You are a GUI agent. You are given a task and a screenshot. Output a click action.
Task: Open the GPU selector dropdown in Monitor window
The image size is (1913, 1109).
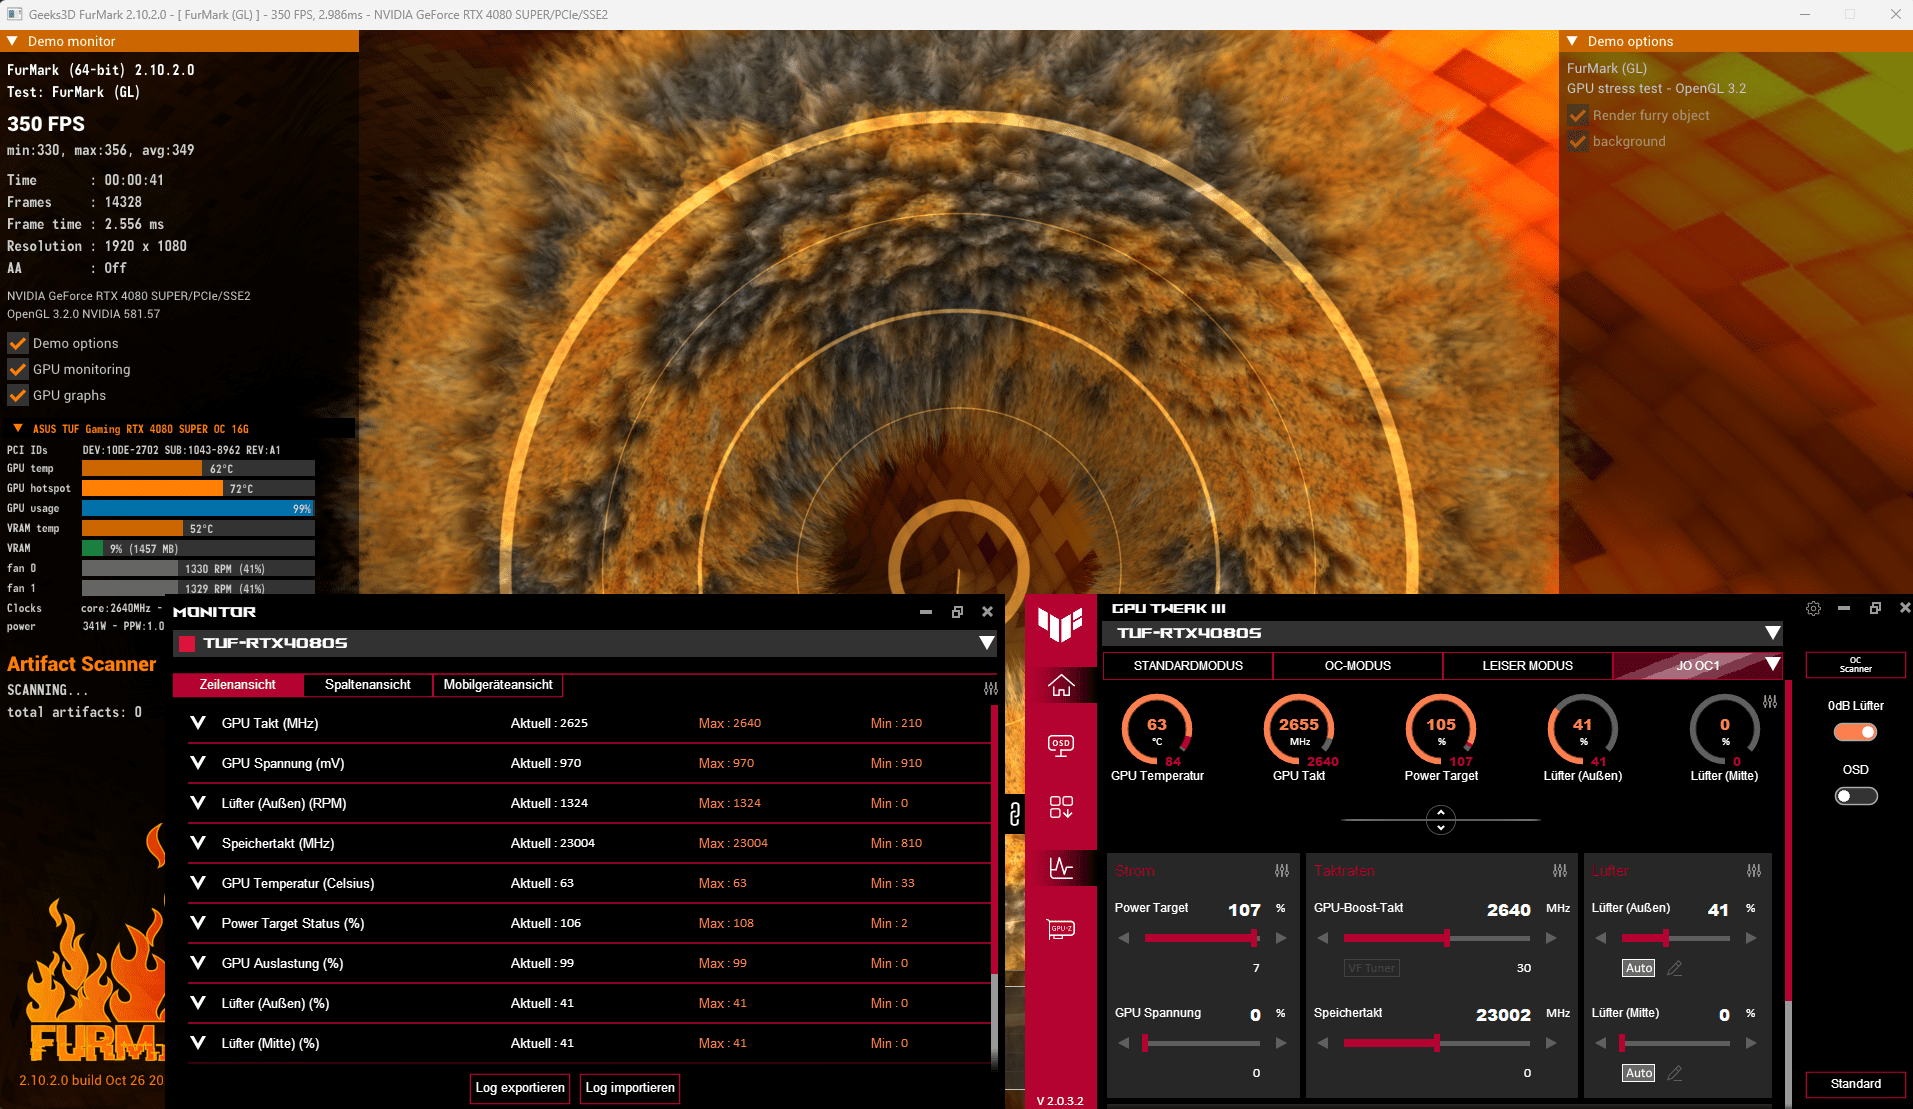(x=986, y=643)
